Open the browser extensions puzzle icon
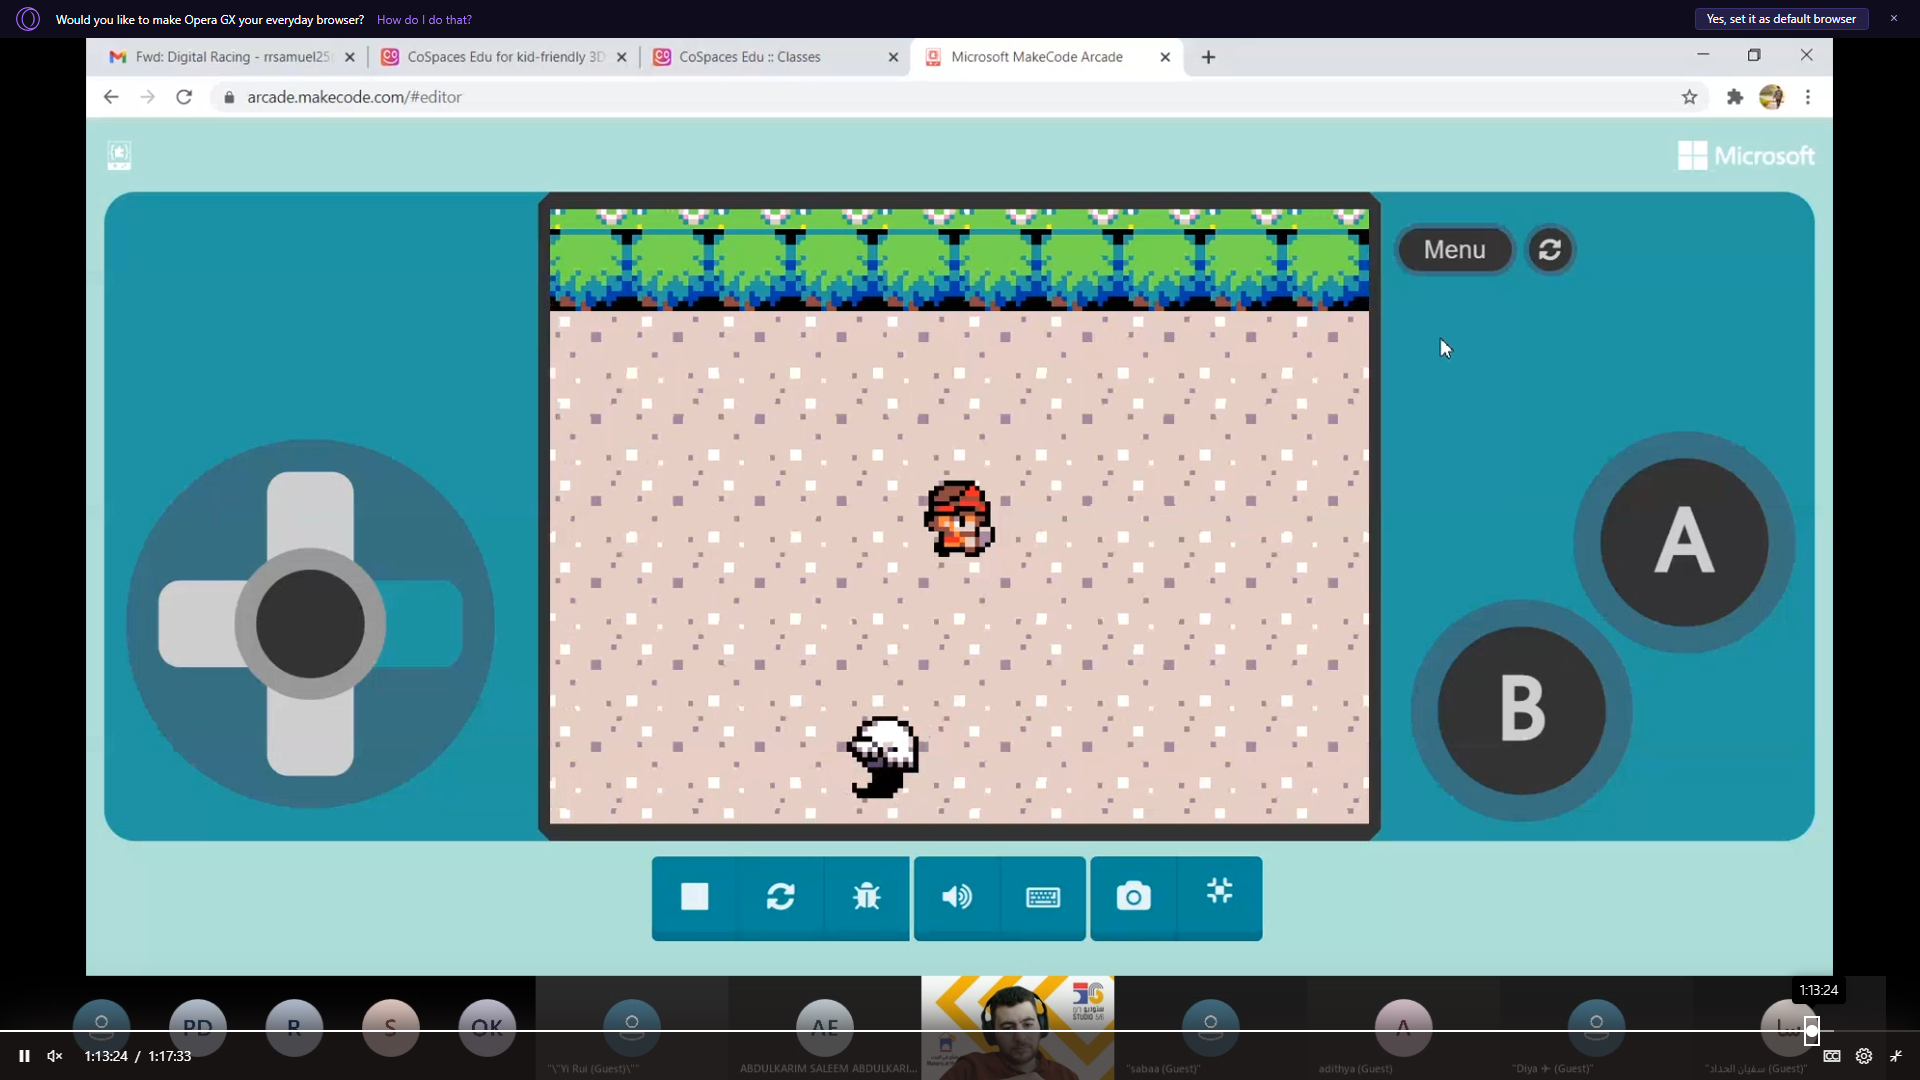The width and height of the screenshot is (1920, 1080). 1735,97
